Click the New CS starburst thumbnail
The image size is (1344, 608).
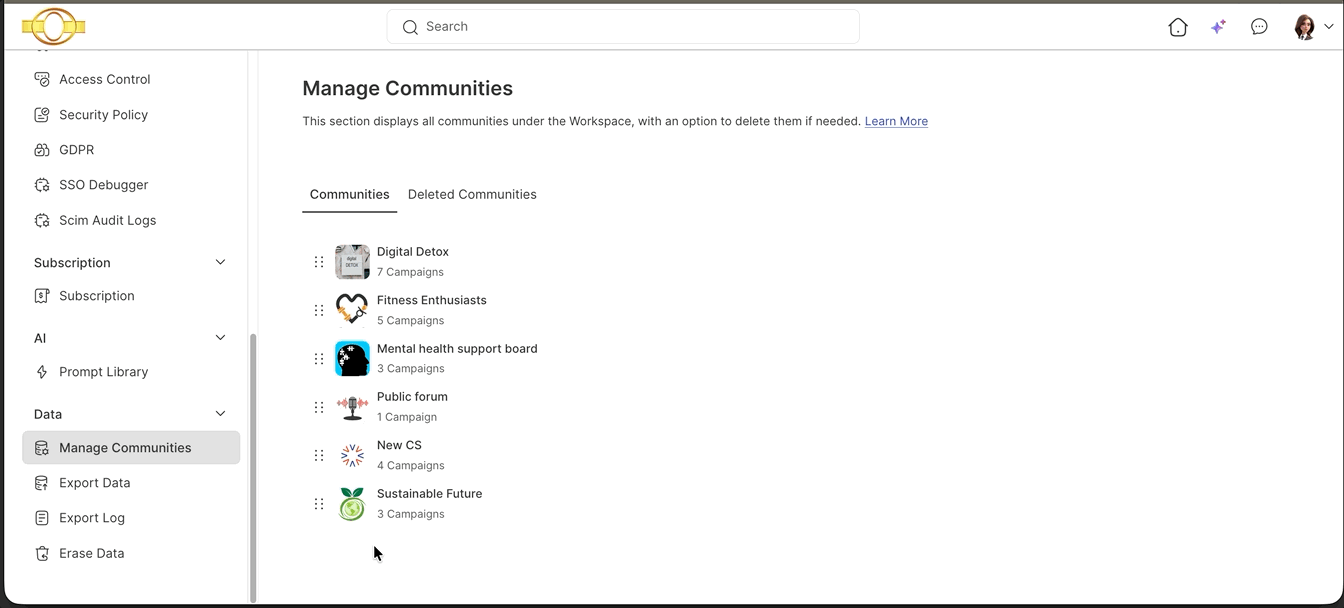[x=352, y=455]
